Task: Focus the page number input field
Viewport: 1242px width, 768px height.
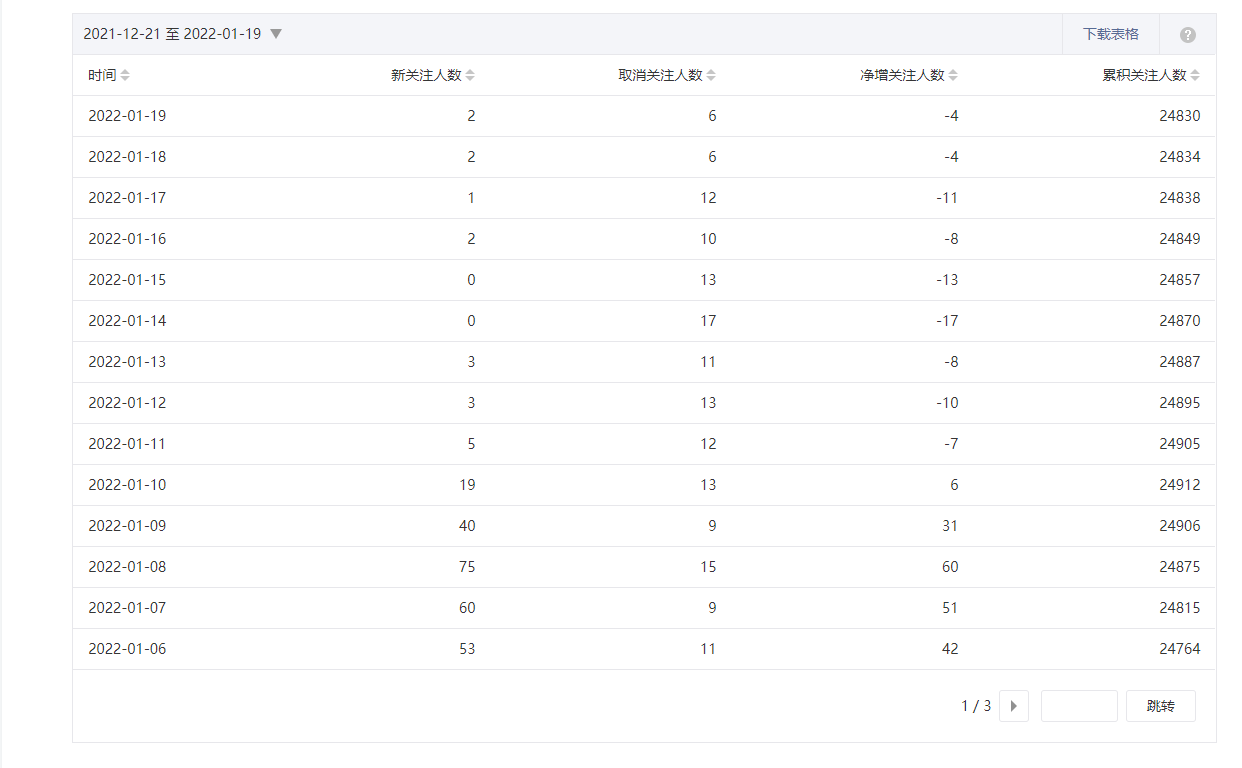Action: click(1078, 706)
